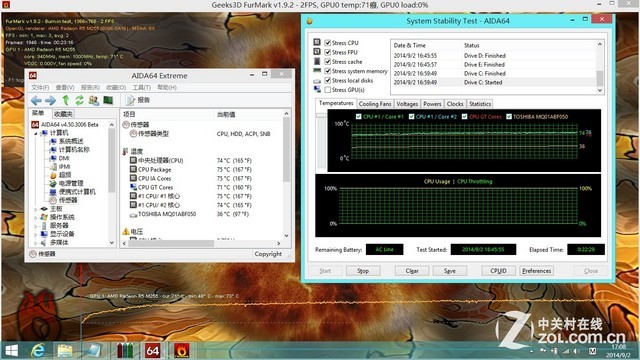Toggle CPU #1 / Core #2 graph checkbox

point(411,117)
